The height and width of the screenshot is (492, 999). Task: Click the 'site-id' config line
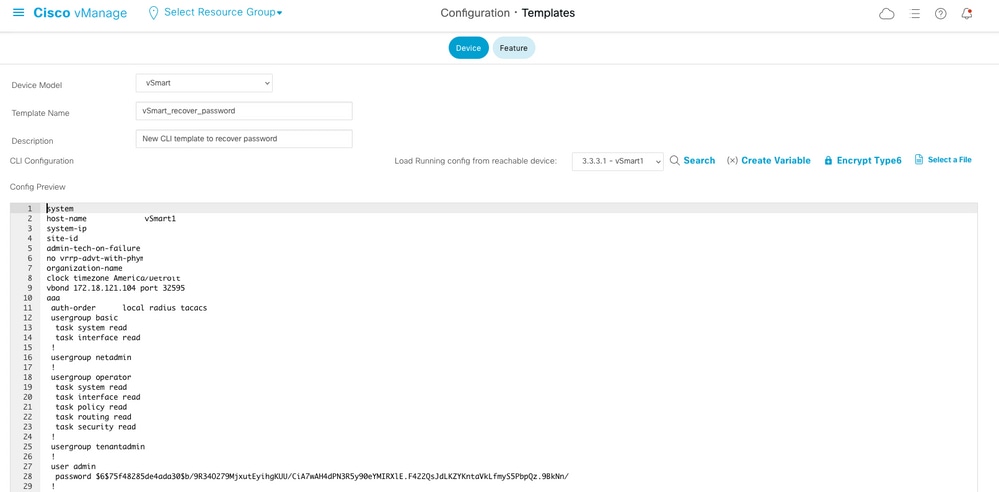pyautogui.click(x=62, y=238)
